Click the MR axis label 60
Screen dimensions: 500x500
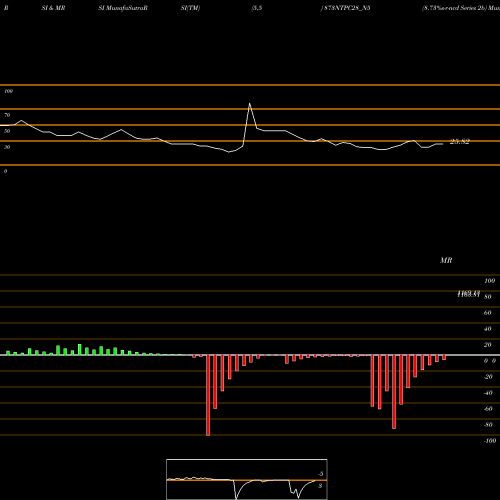[x=488, y=313]
